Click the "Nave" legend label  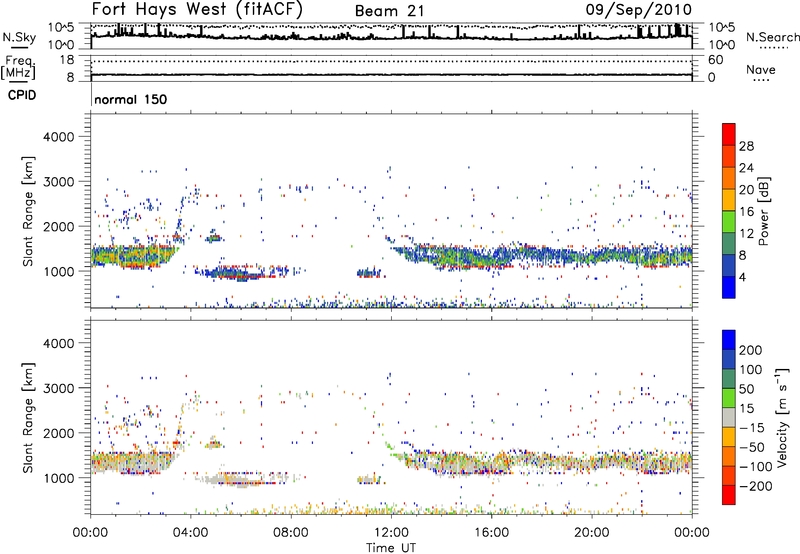(x=761, y=69)
